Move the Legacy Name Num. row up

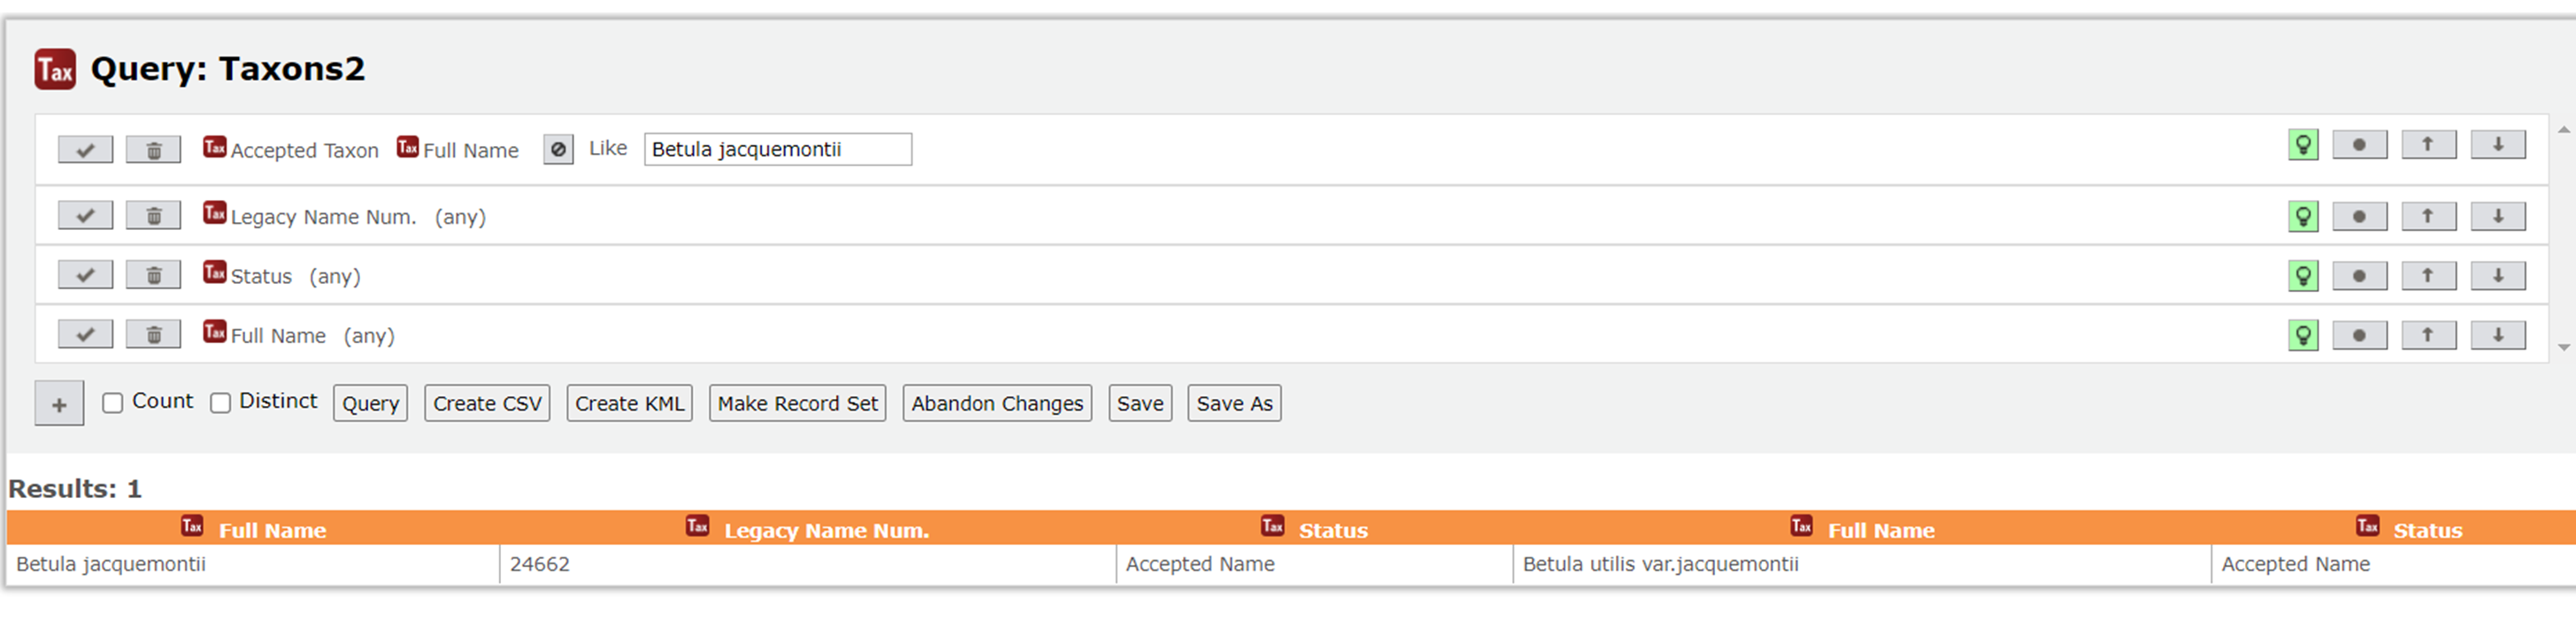tap(2428, 215)
